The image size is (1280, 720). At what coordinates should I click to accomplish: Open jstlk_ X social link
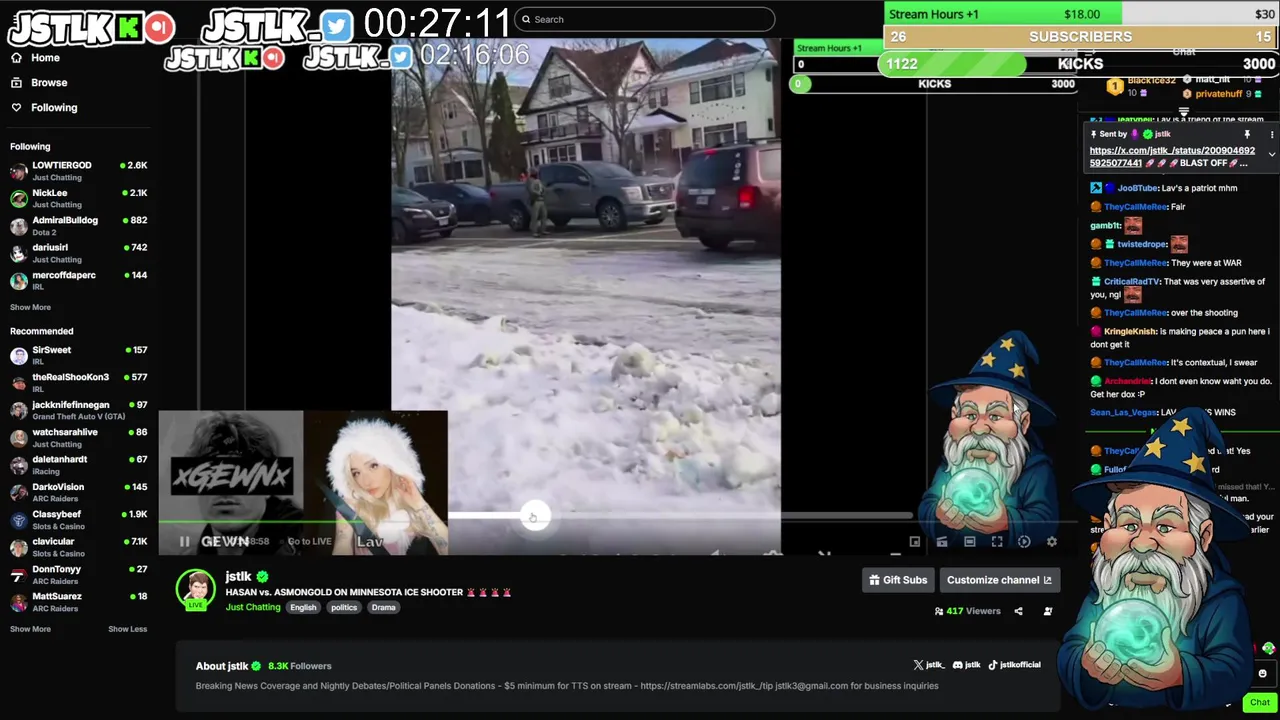[929, 665]
